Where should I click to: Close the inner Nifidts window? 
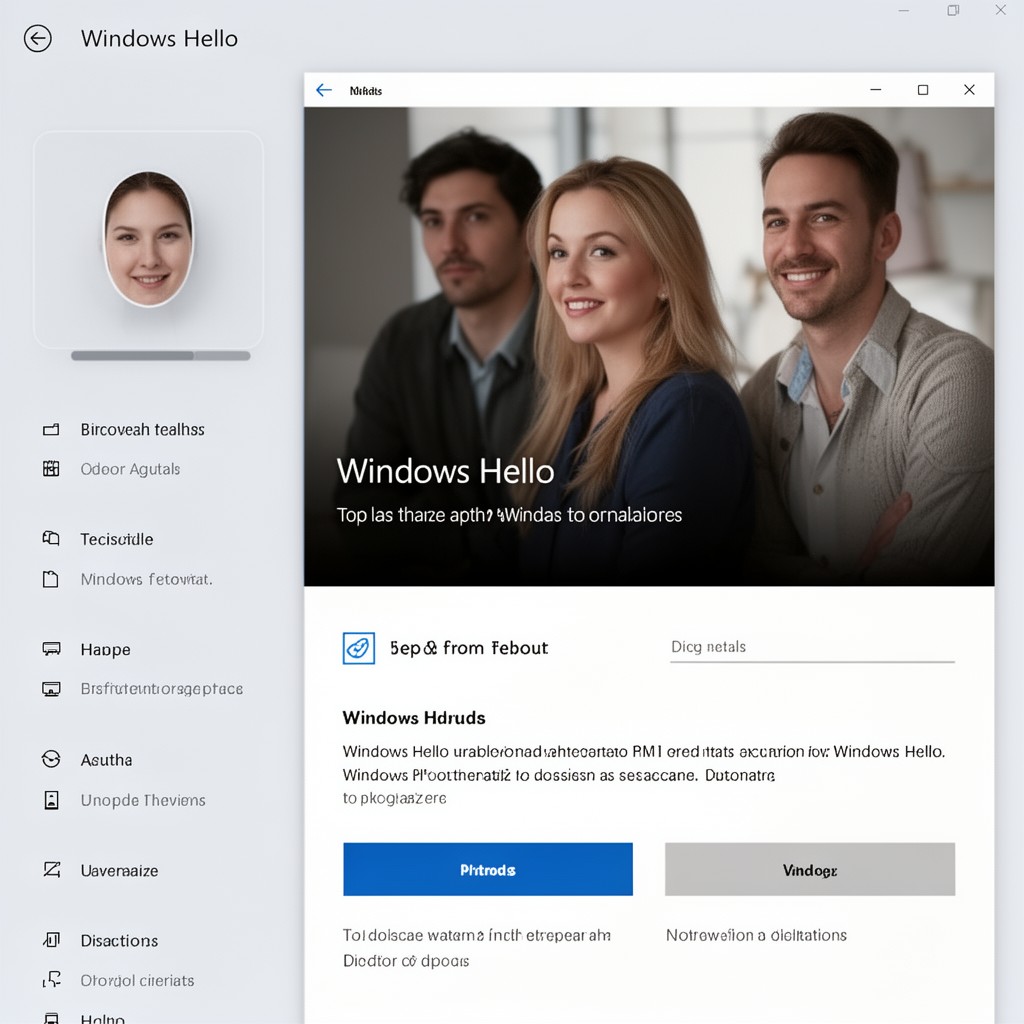[x=969, y=90]
